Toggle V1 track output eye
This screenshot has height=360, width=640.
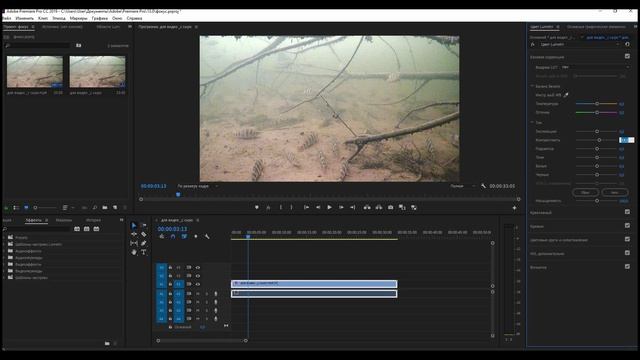(x=198, y=284)
